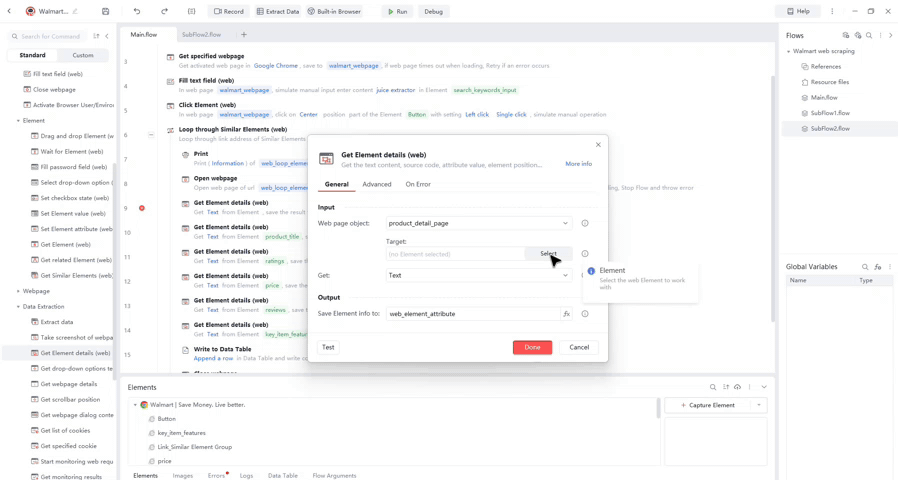Open the Extract Data tool
898x480 pixels.
coord(278,11)
